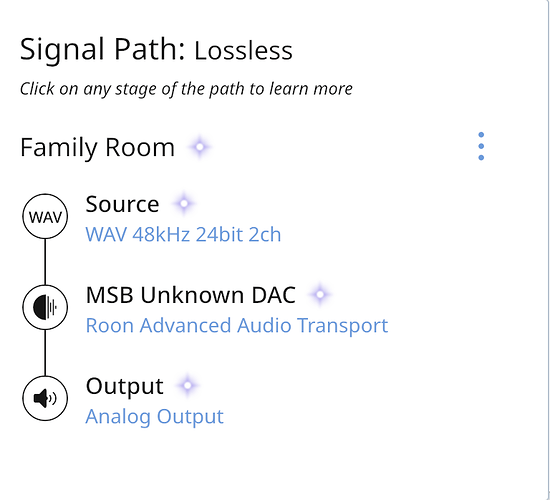The width and height of the screenshot is (550, 500).
Task: Select the Source stage heading
Action: tap(122, 204)
